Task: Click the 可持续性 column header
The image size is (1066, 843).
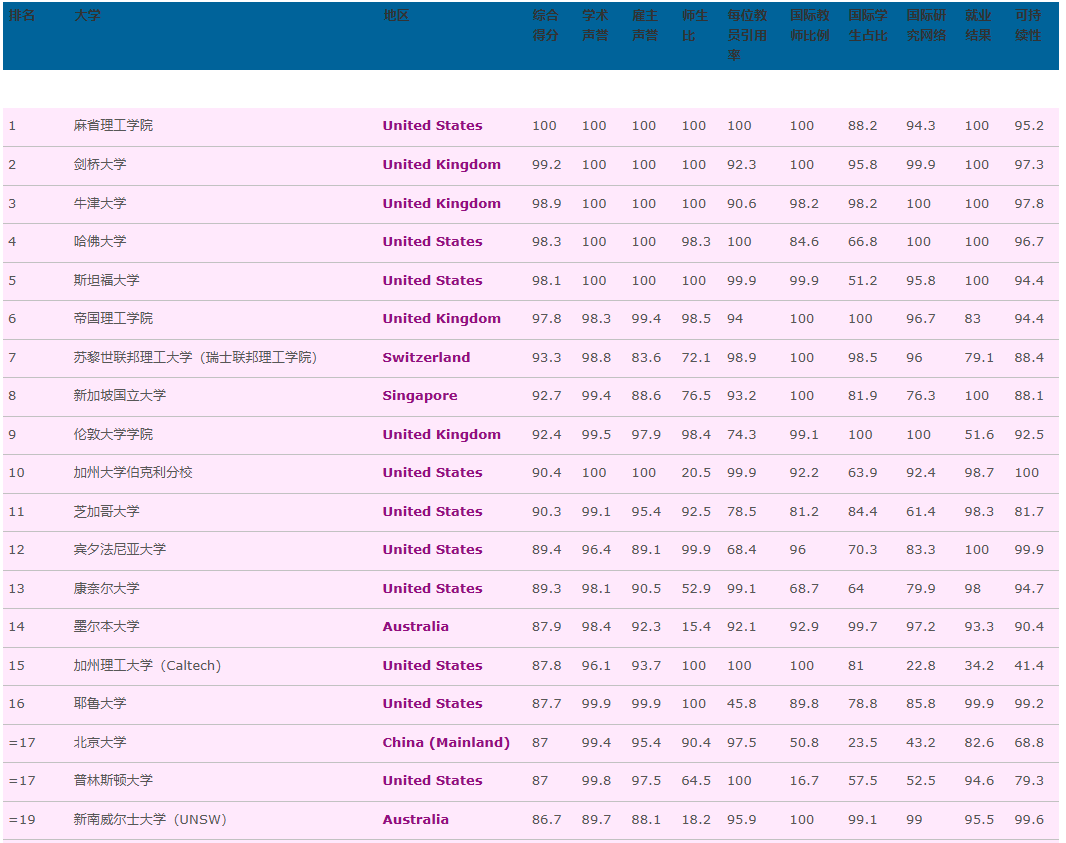Action: coord(1028,25)
